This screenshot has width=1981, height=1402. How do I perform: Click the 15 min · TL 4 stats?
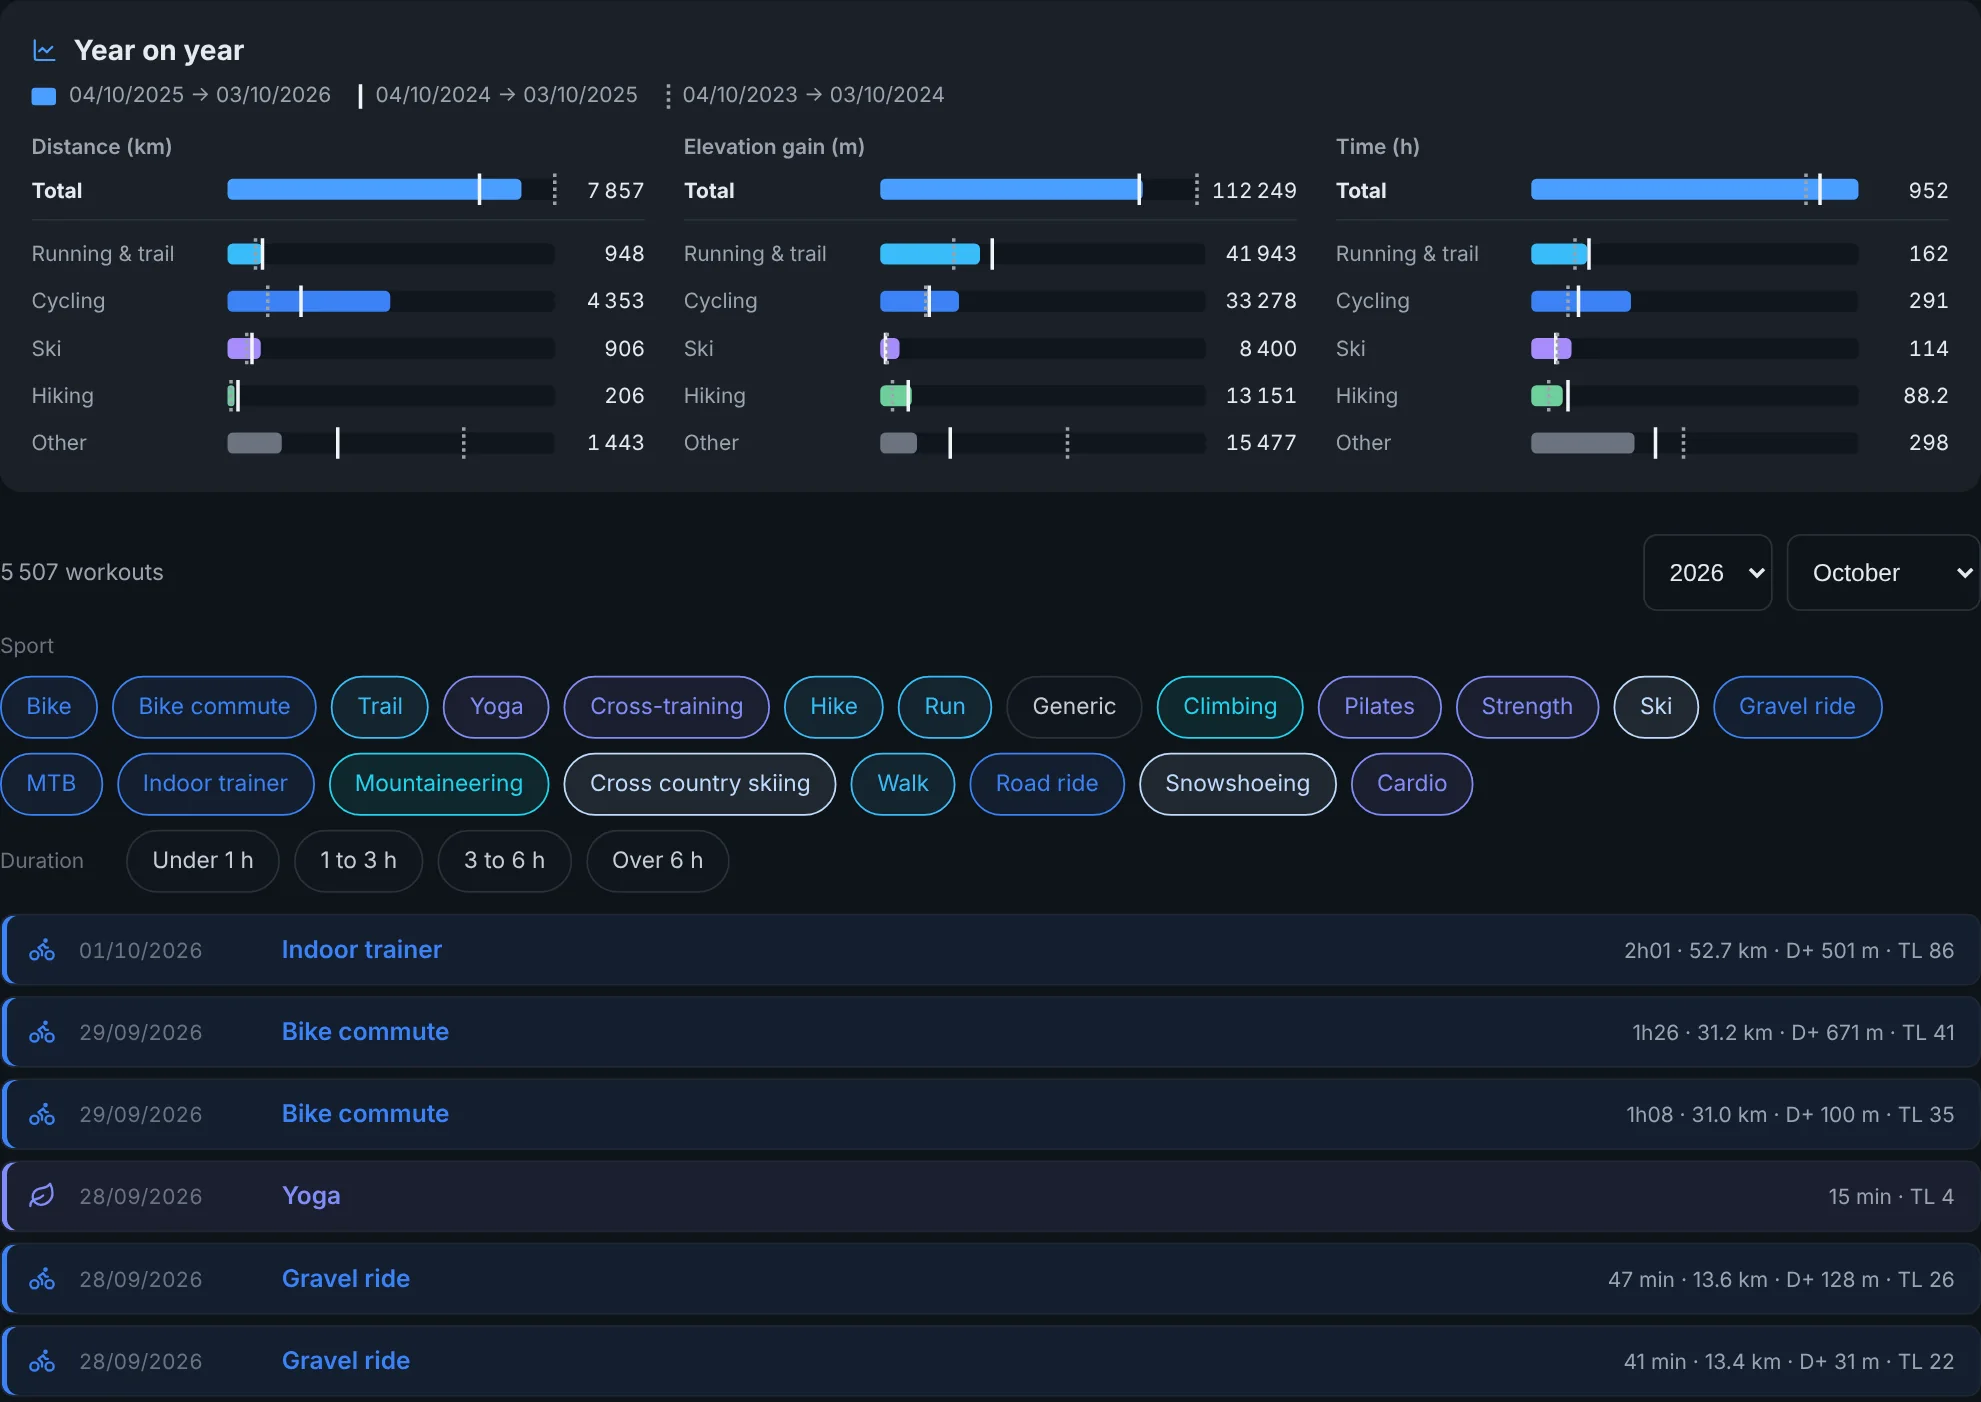coord(1891,1196)
